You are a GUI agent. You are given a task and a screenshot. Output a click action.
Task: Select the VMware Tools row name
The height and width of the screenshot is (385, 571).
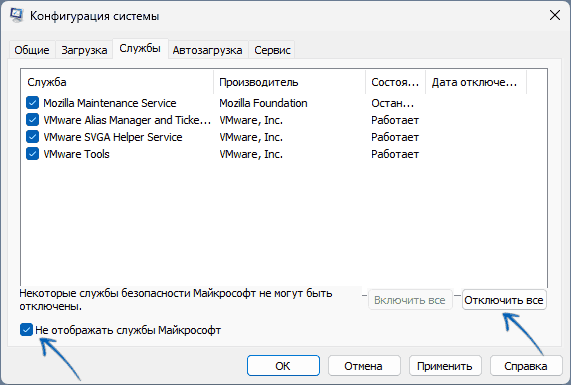tap(76, 154)
